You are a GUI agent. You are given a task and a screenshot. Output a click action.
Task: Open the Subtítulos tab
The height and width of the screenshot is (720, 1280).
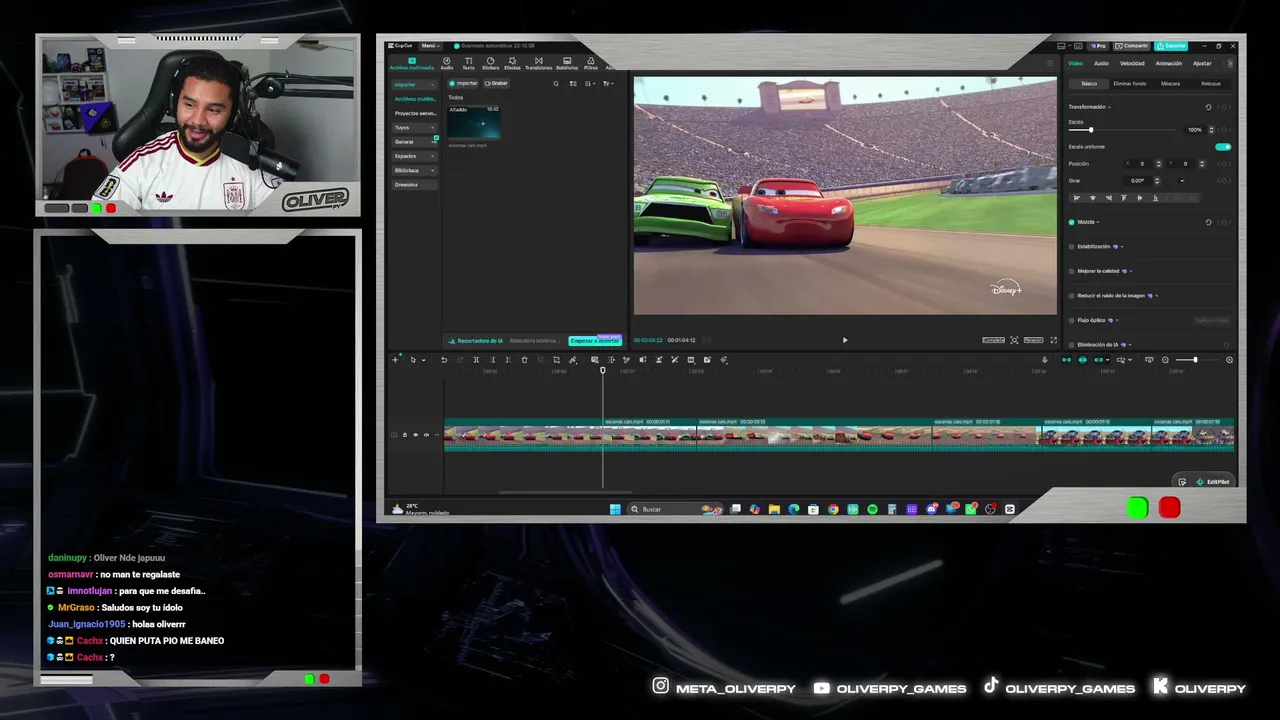567,63
